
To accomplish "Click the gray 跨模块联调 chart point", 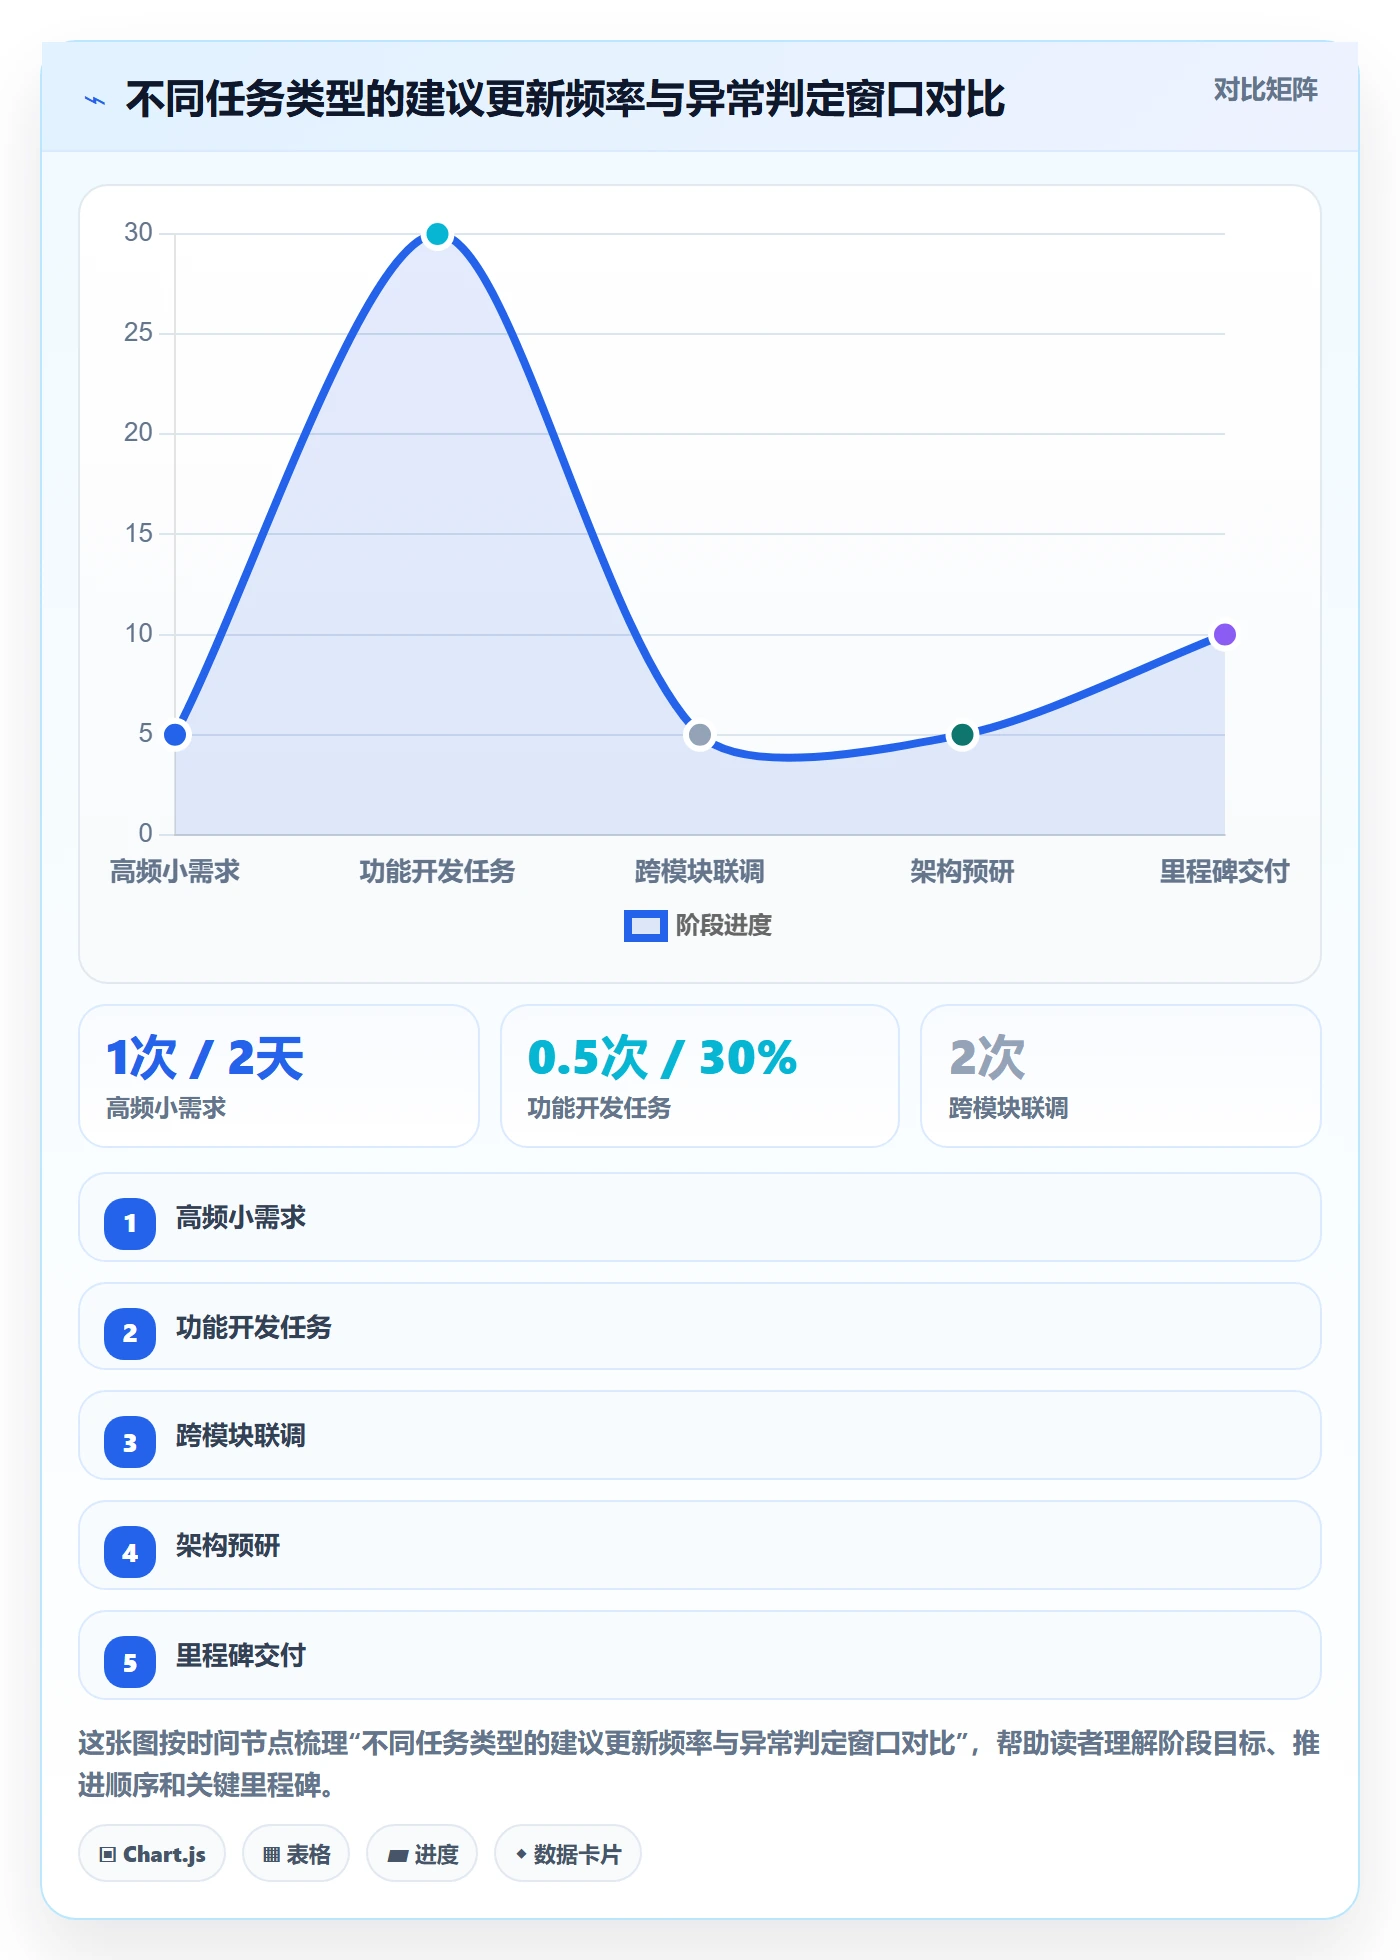I will point(700,735).
